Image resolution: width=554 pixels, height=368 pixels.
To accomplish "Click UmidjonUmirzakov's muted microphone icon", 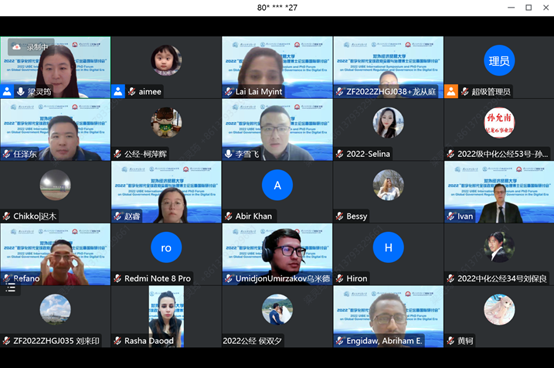I will (229, 279).
